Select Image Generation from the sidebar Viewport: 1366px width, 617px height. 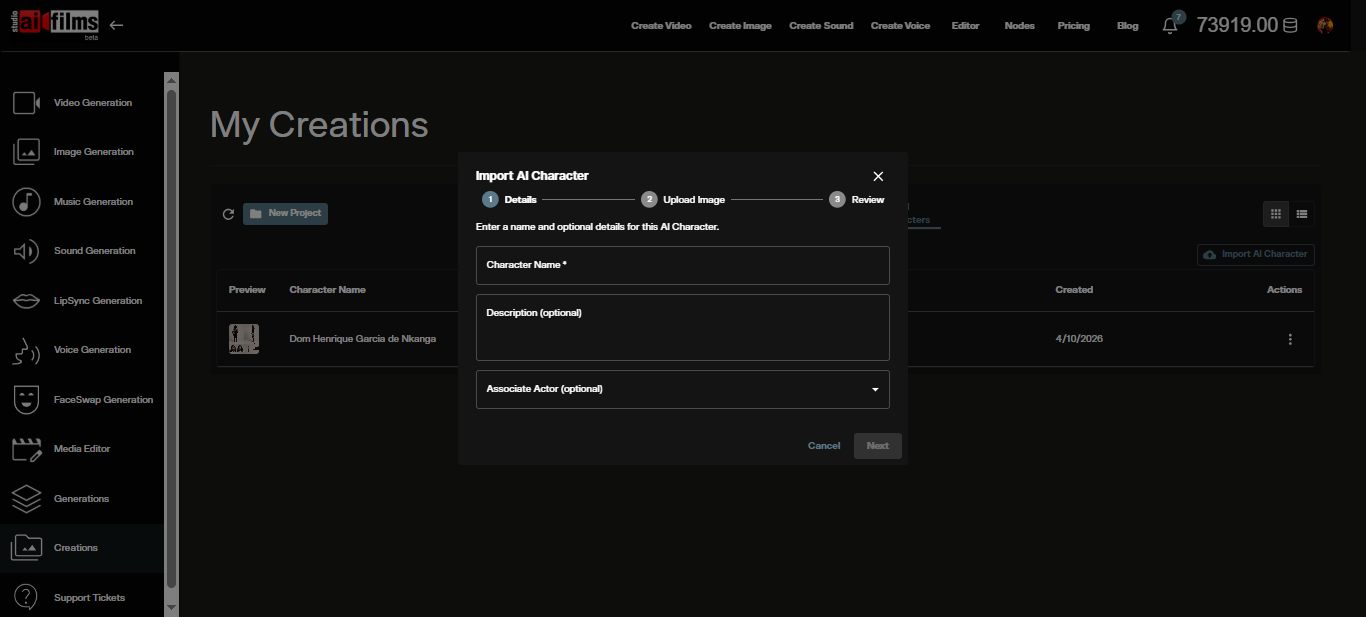[94, 151]
